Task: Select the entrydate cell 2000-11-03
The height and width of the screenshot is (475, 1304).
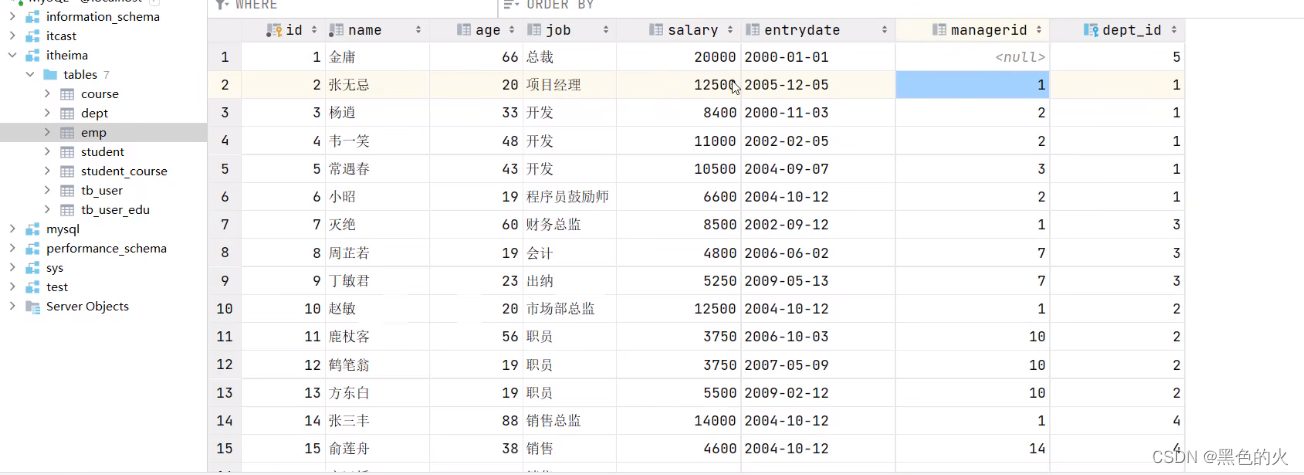Action: [x=818, y=113]
